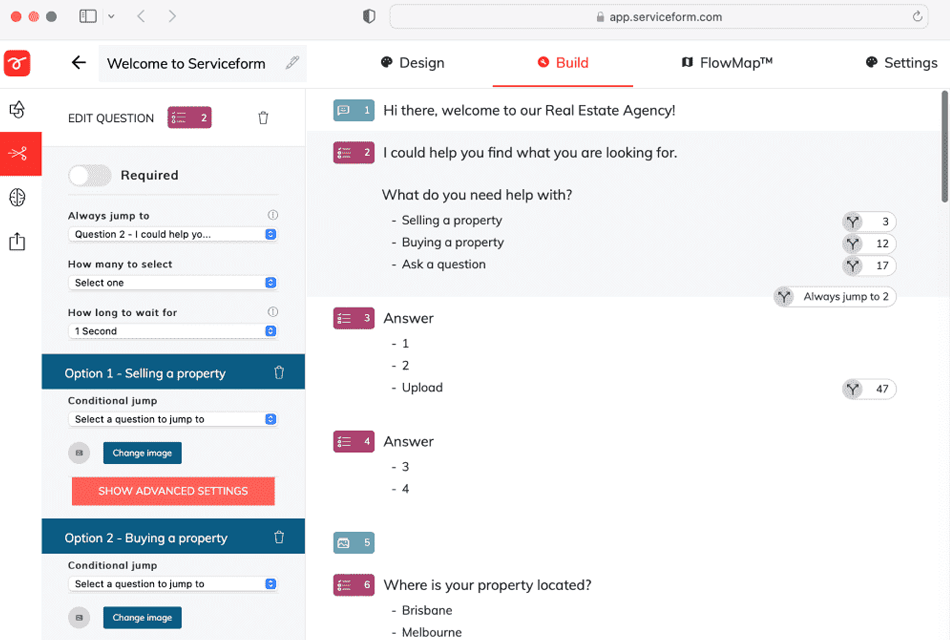
Task: Click the Serviceform logo icon
Action: click(x=17, y=62)
